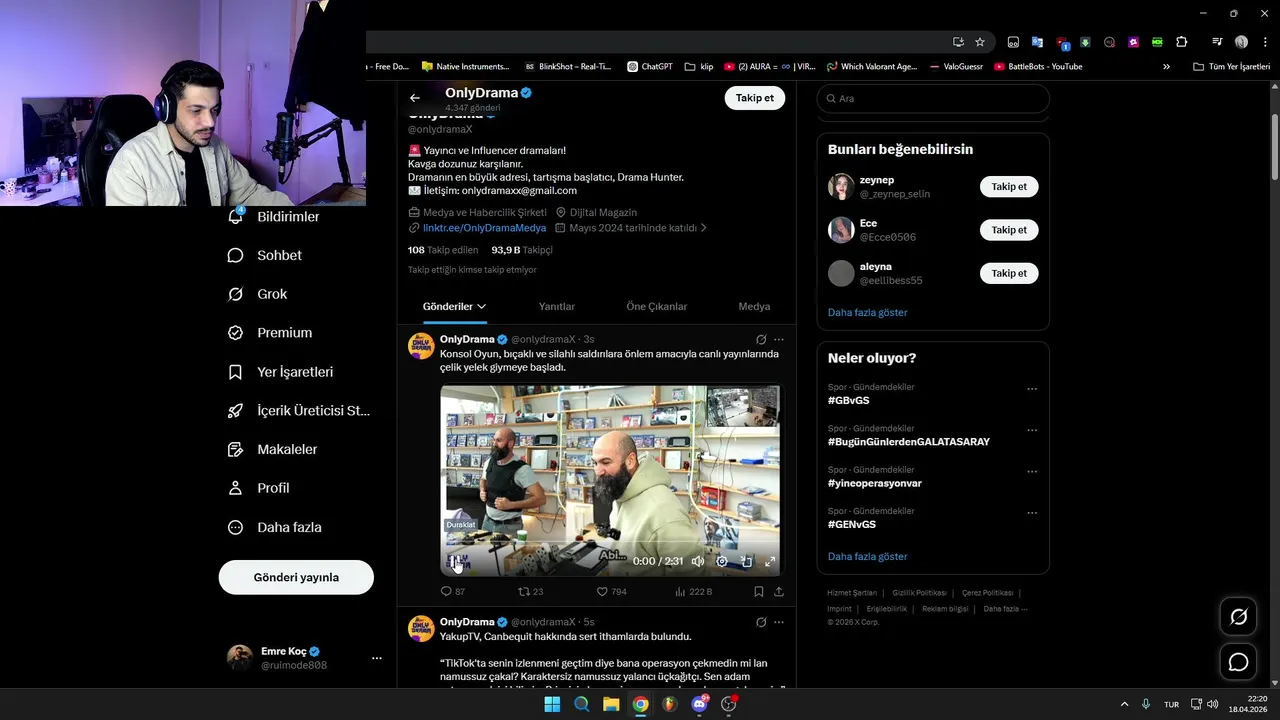1280x720 pixels.
Task: Open Windows Start menu
Action: 552,704
